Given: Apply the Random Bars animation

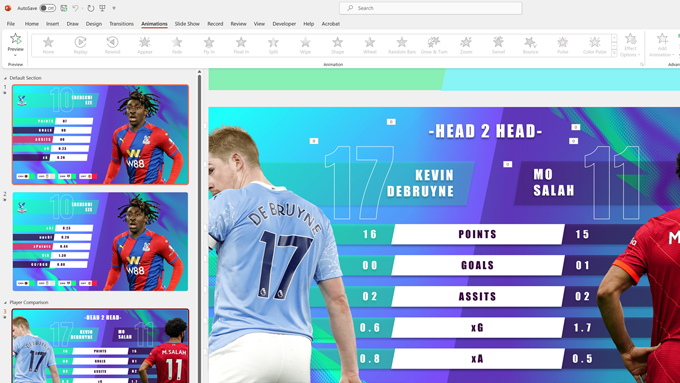Looking at the screenshot, I should point(402,45).
